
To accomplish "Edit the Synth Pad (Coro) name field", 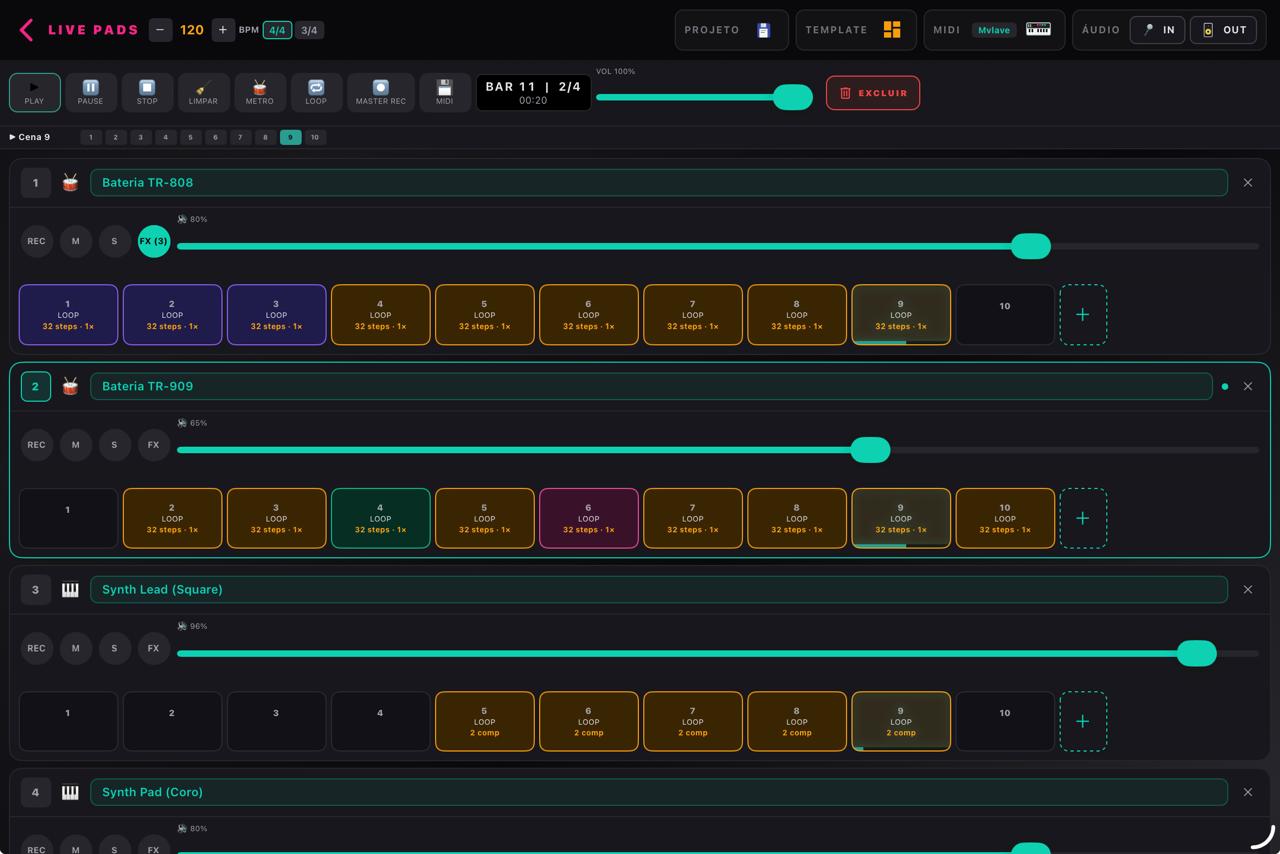I will click(659, 792).
